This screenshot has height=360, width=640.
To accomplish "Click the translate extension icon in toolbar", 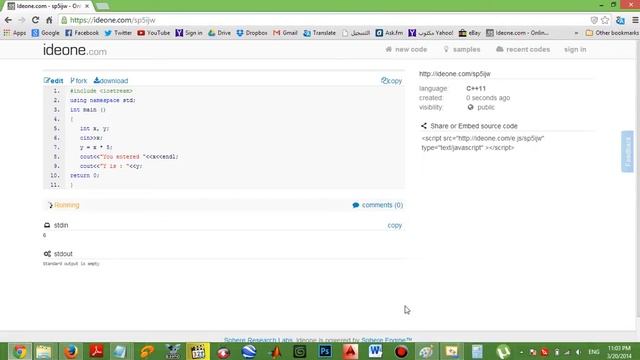I will click(620, 20).
